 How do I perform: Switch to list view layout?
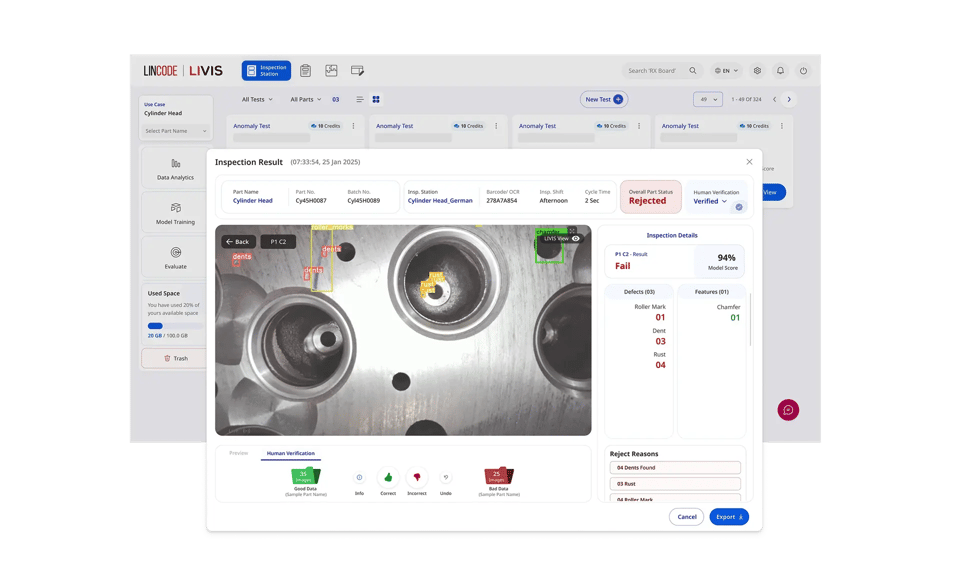pyautogui.click(x=360, y=100)
